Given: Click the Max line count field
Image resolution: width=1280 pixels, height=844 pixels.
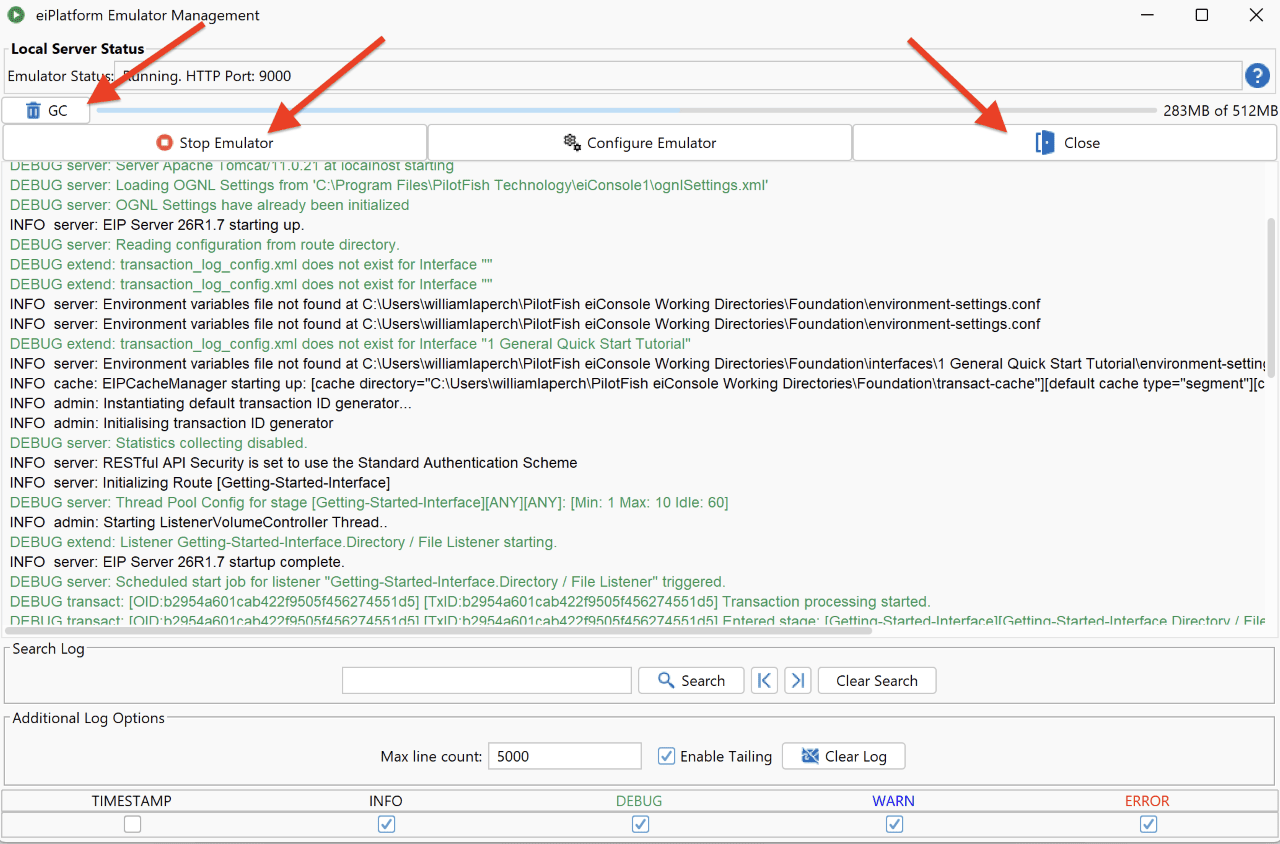Looking at the screenshot, I should click(x=564, y=756).
